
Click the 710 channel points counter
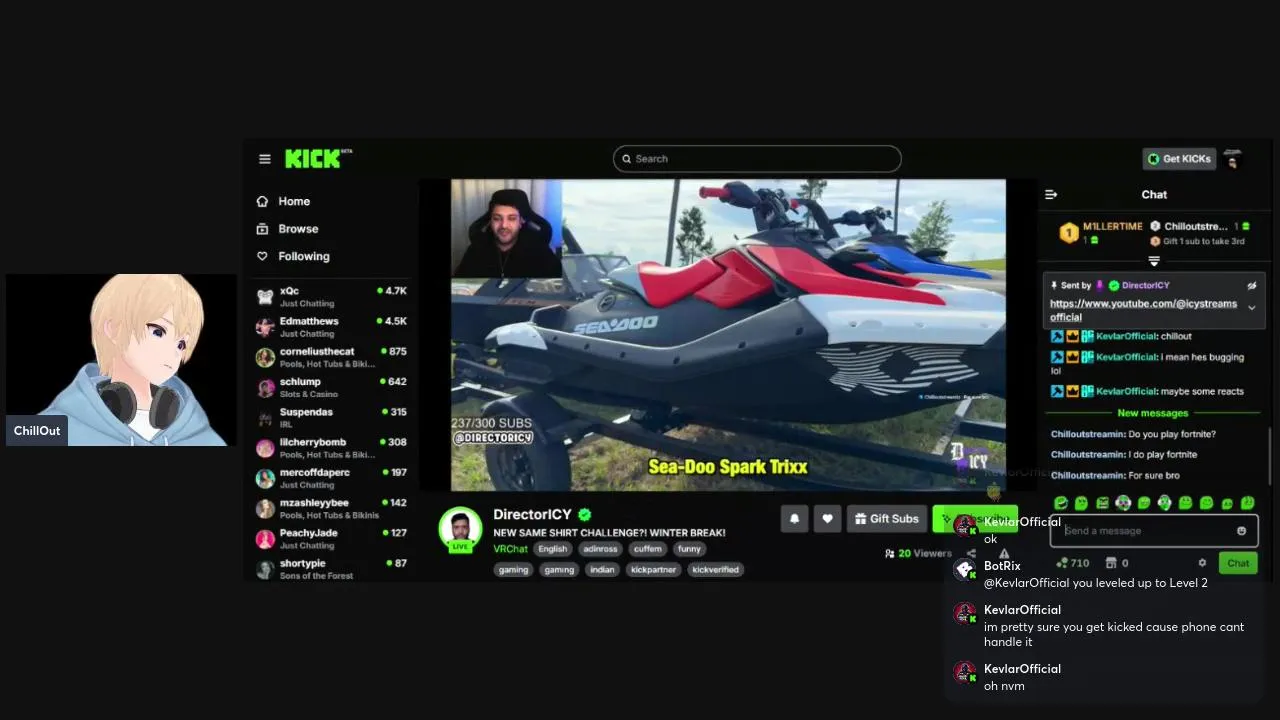click(x=1072, y=563)
